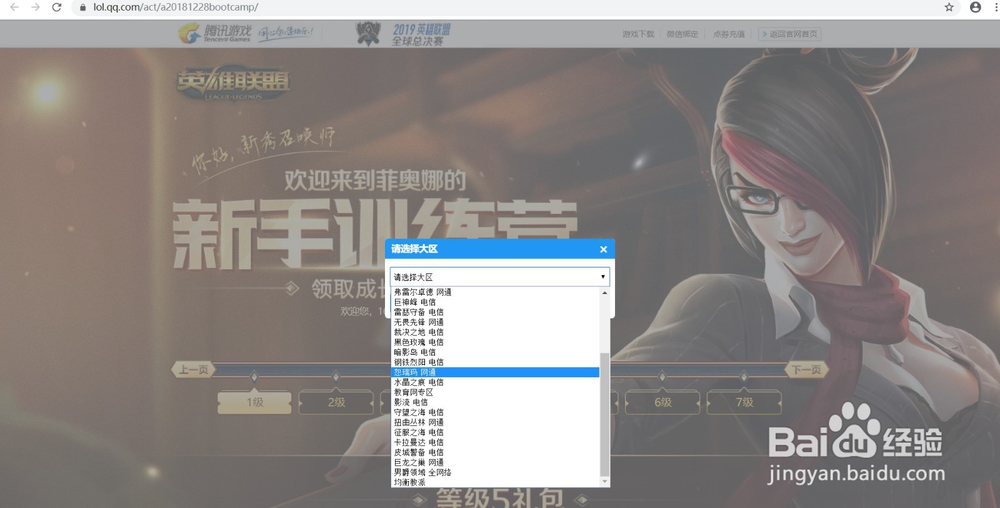Select highlighted 恕瑞玛 网通 option

coord(495,372)
